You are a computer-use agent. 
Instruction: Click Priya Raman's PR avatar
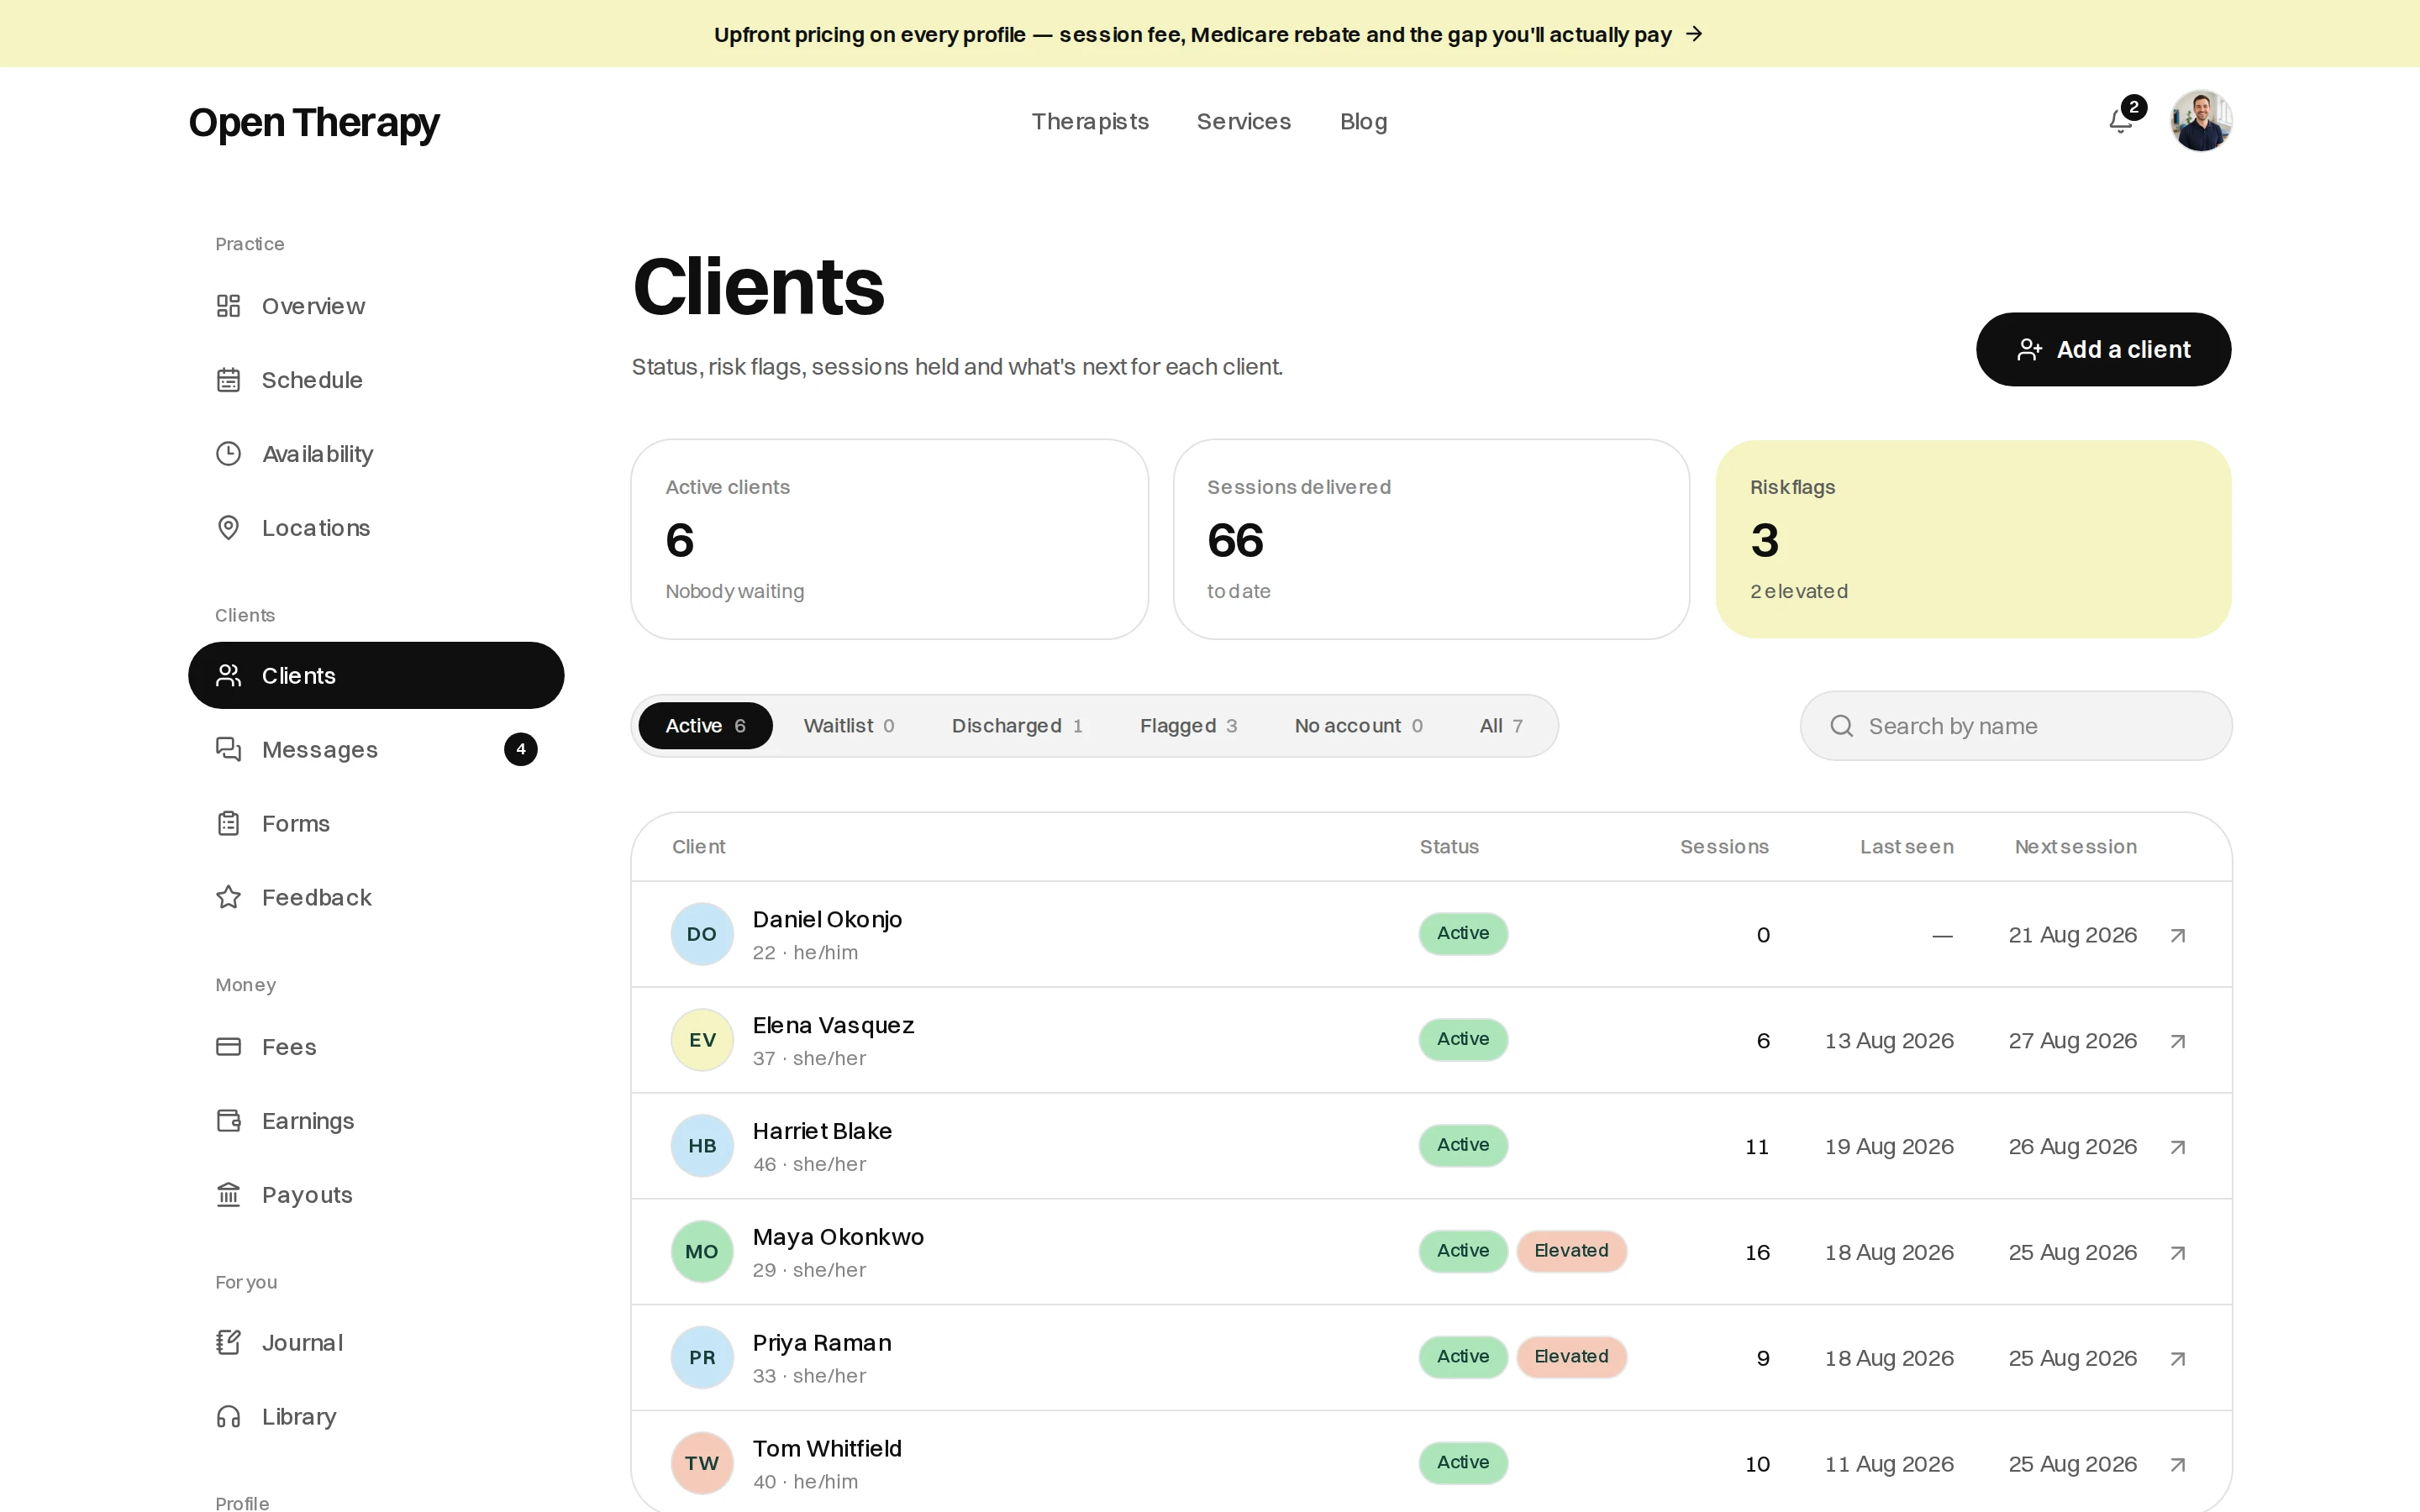click(x=702, y=1358)
